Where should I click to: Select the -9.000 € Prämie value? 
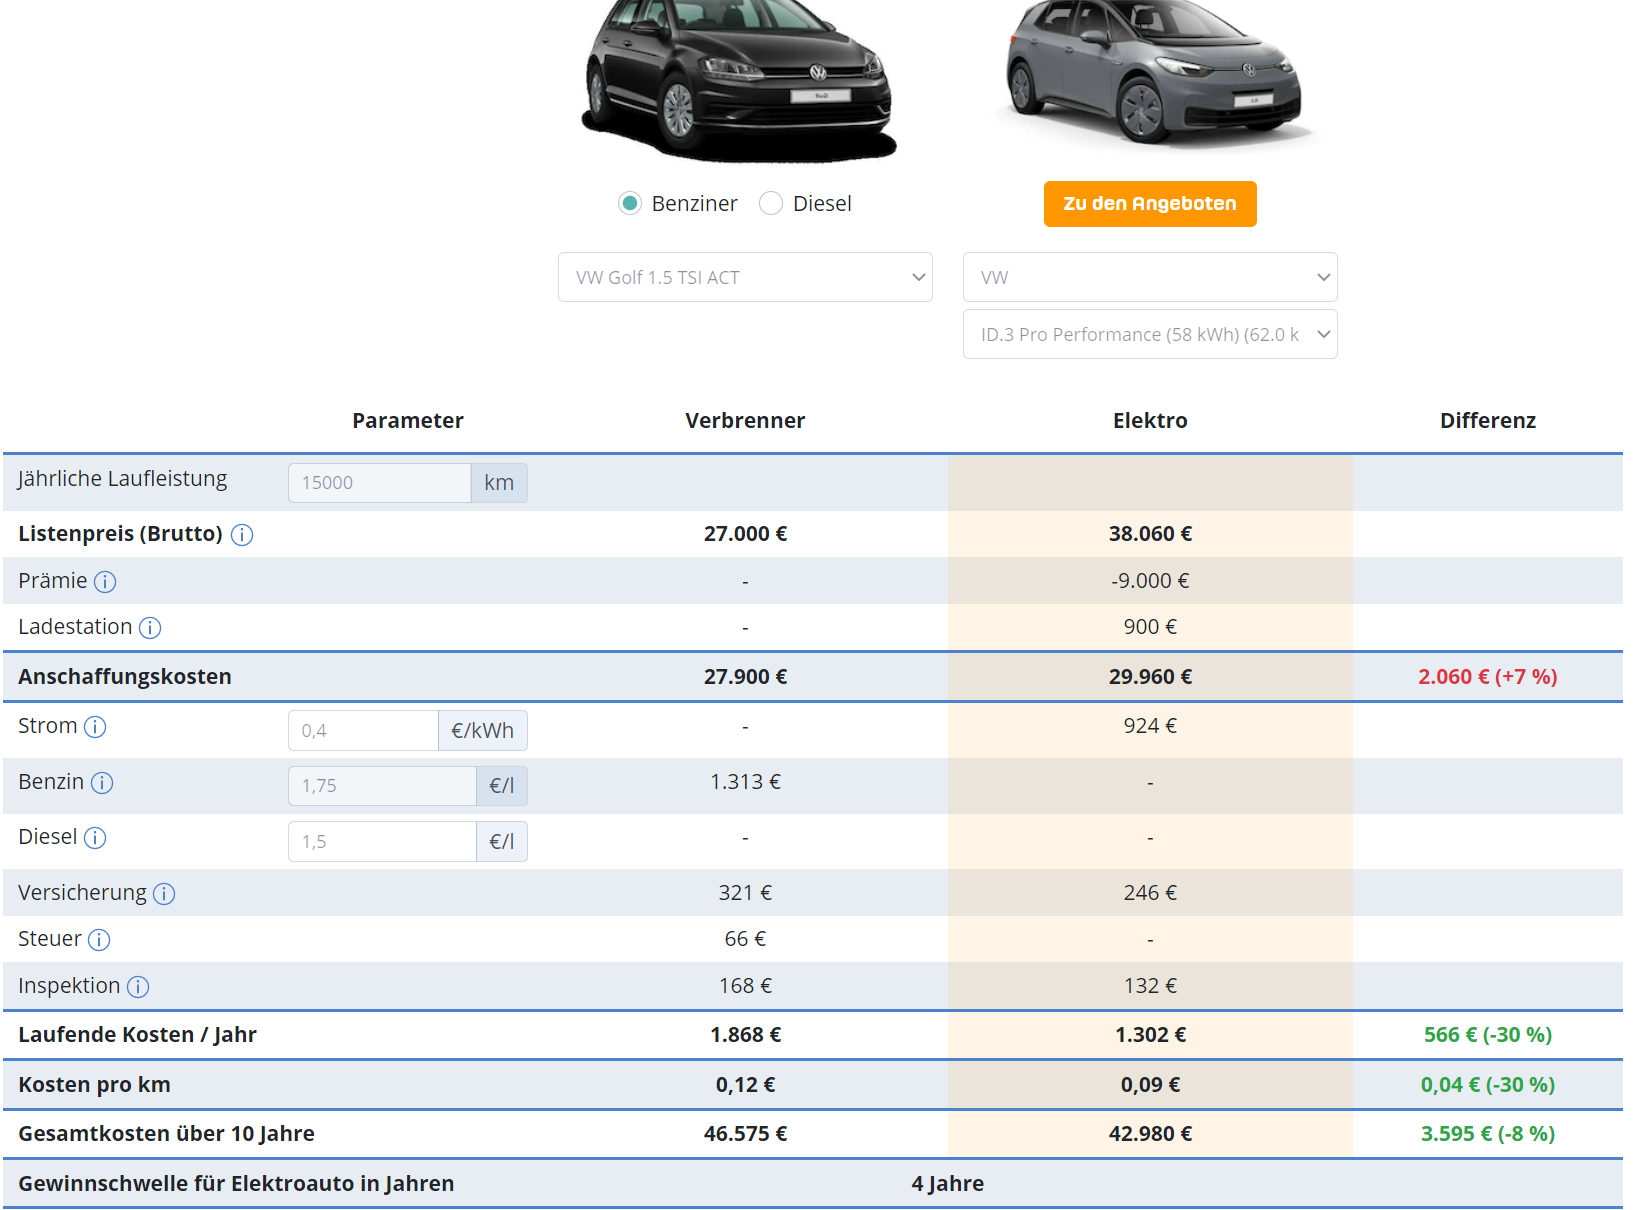click(x=1150, y=581)
